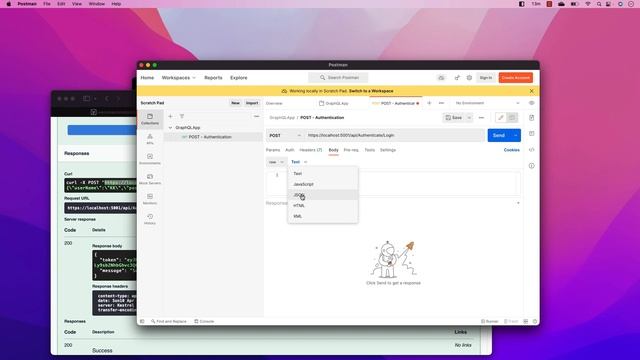The image size is (640, 360).
Task: Switch to the Auth tab
Action: pyautogui.click(x=289, y=150)
